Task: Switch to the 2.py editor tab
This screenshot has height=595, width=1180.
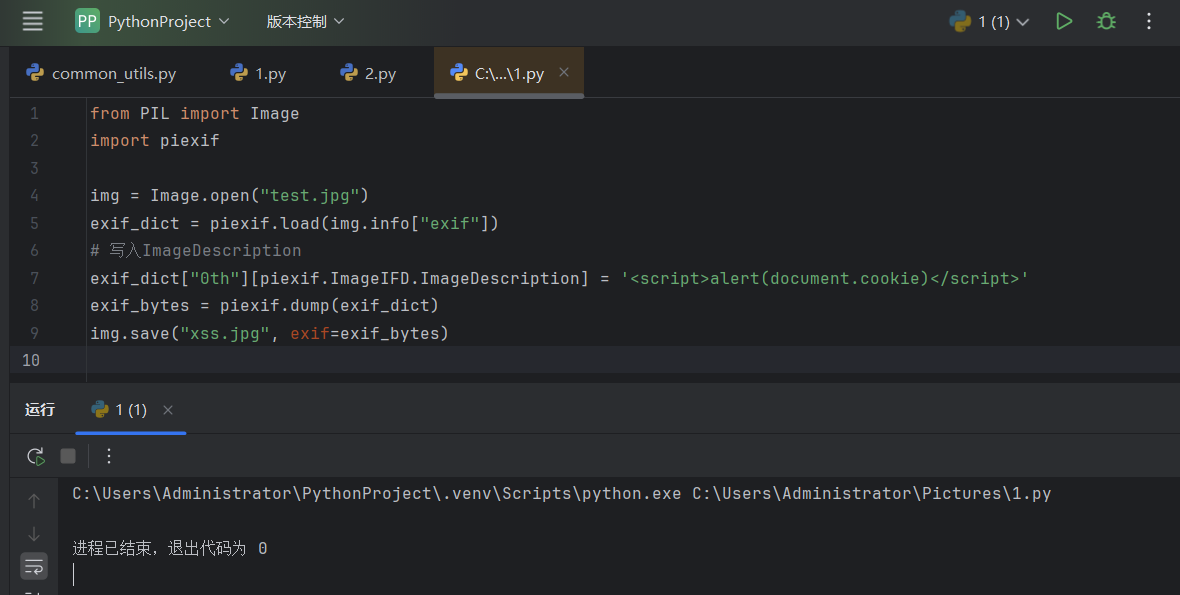Action: 368,73
